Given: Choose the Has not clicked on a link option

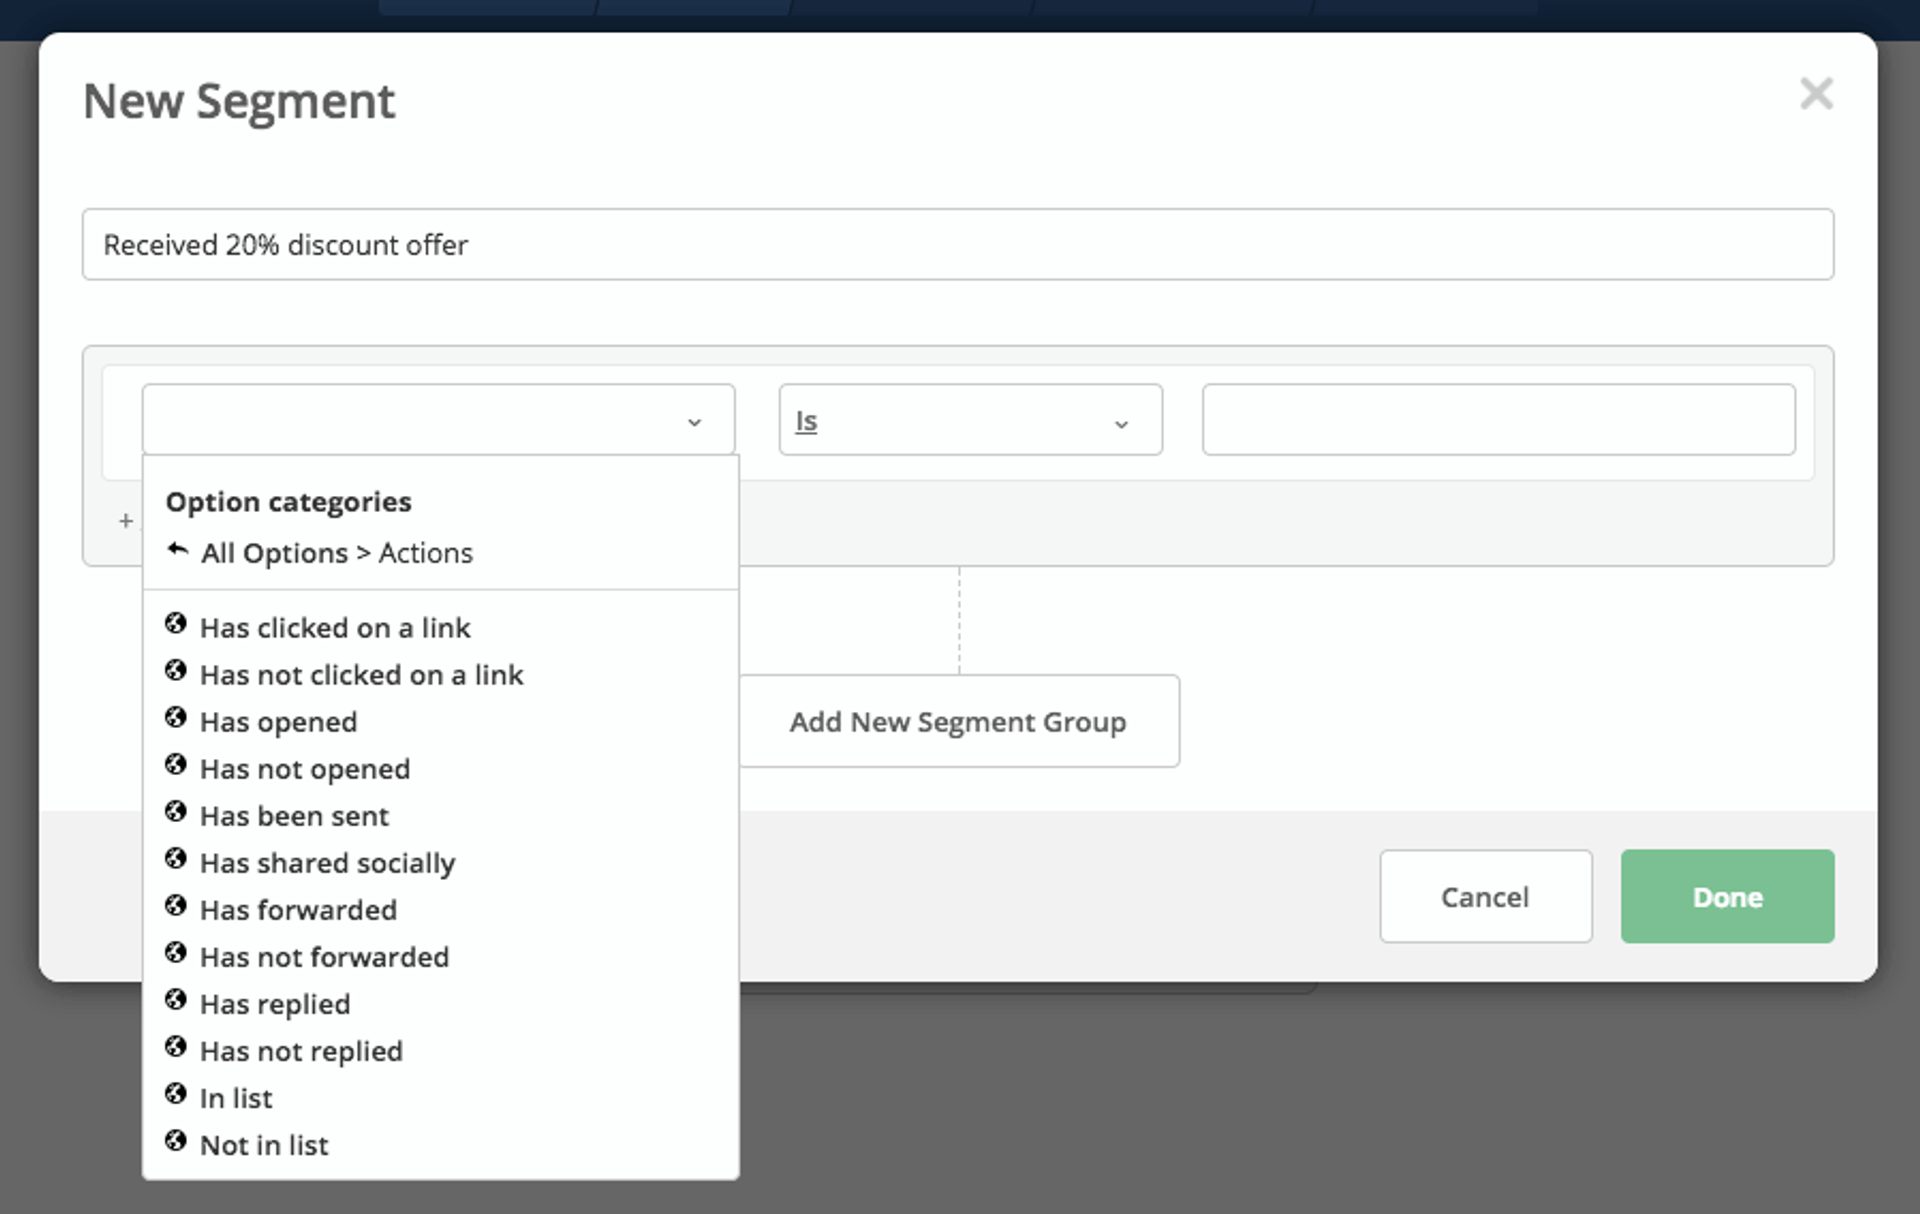Looking at the screenshot, I should point(361,674).
